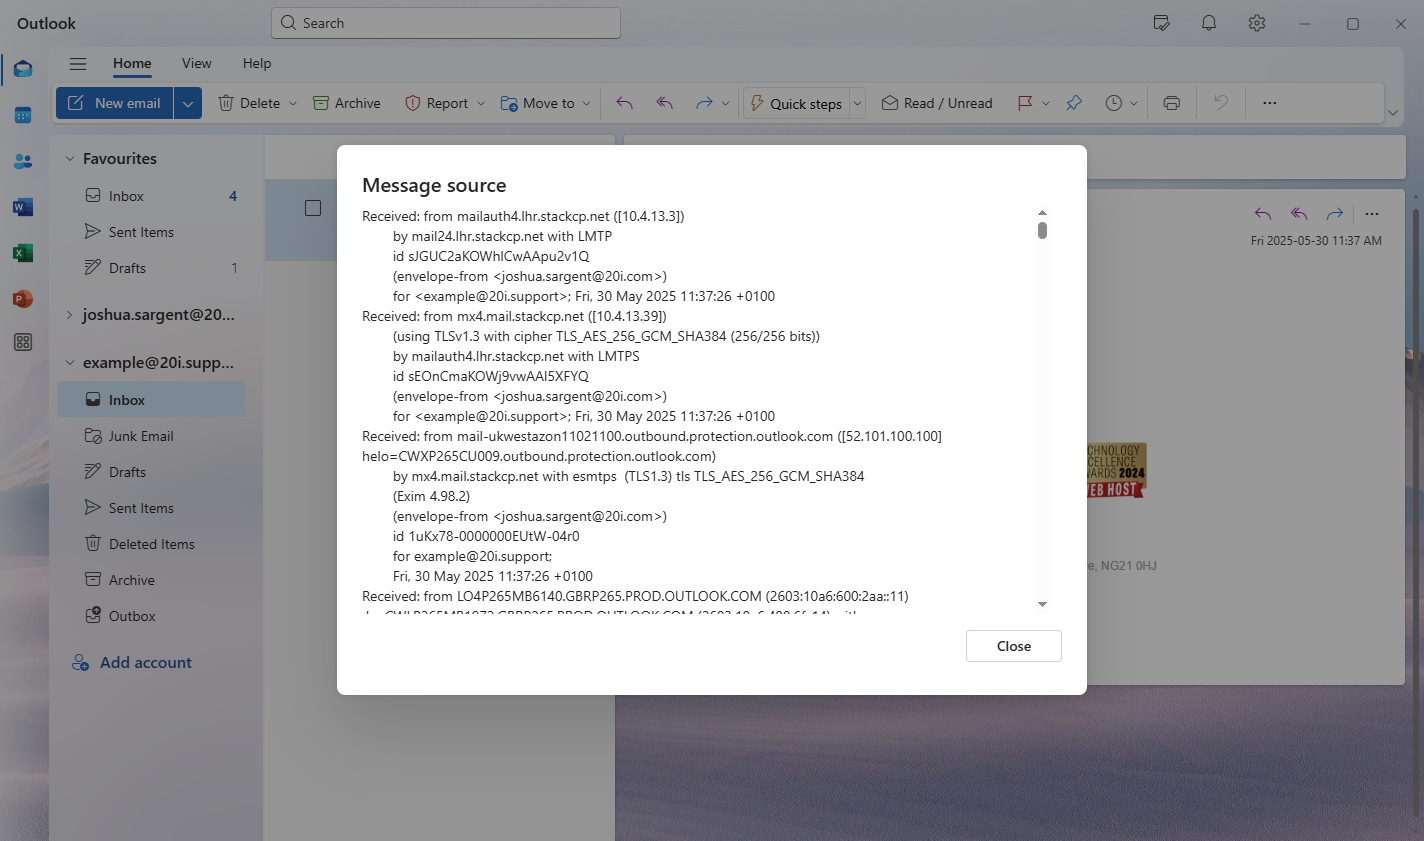Screen dimensions: 1424x841
Task: Click the New email button
Action: [x=115, y=103]
